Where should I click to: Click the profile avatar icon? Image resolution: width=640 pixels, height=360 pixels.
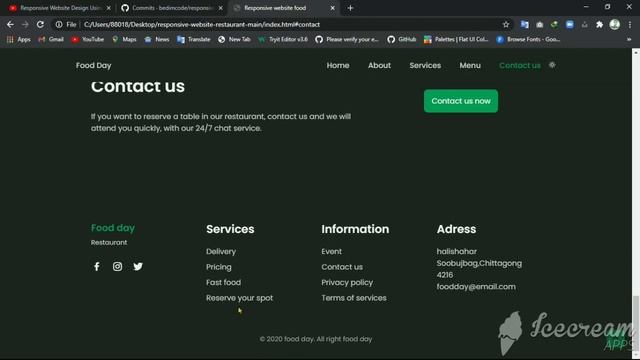(x=615, y=24)
